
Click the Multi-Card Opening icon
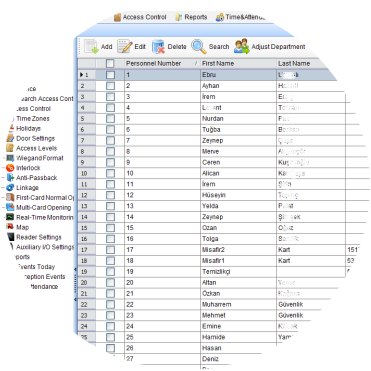tap(10, 207)
